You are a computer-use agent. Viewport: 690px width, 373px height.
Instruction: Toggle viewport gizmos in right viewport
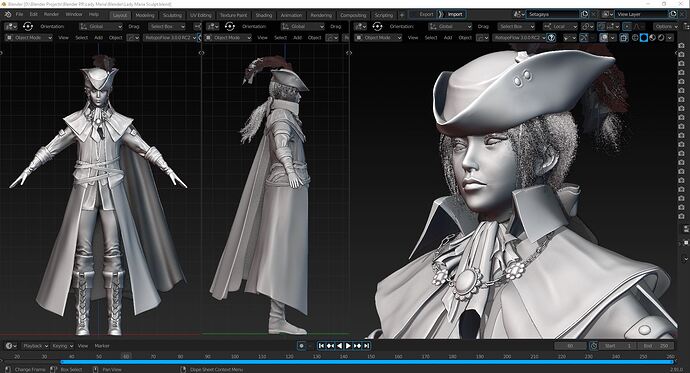584,38
